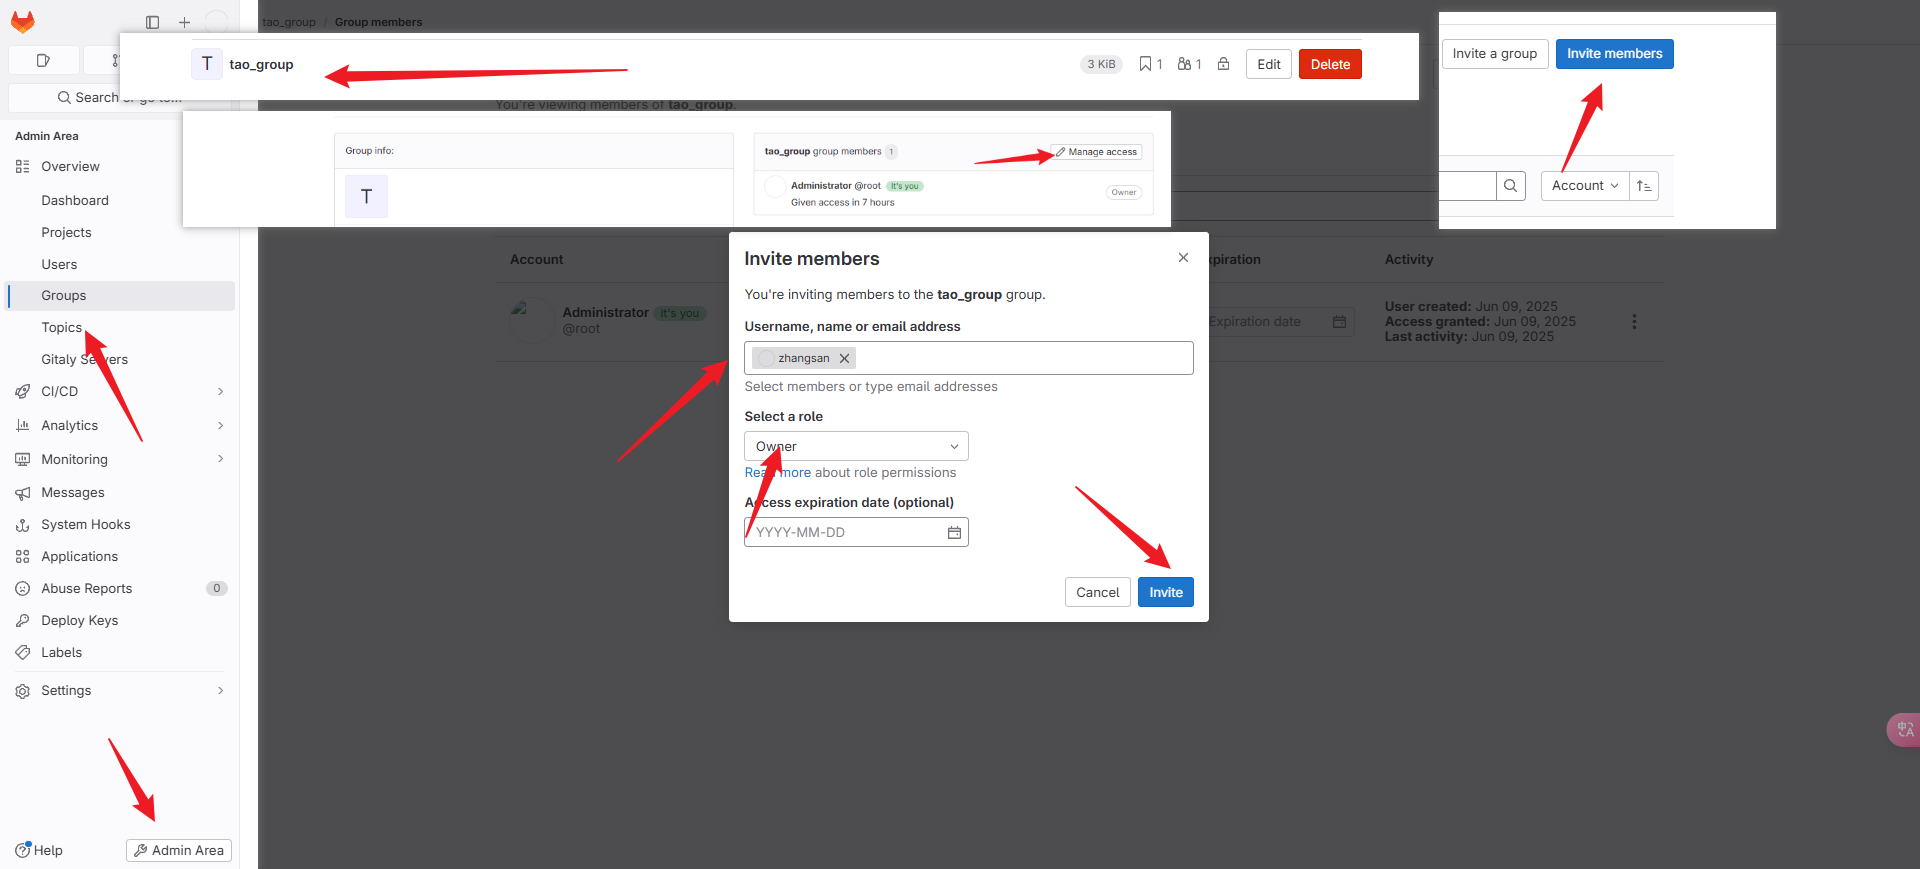Click the Monitoring monitor icon

coord(23,460)
